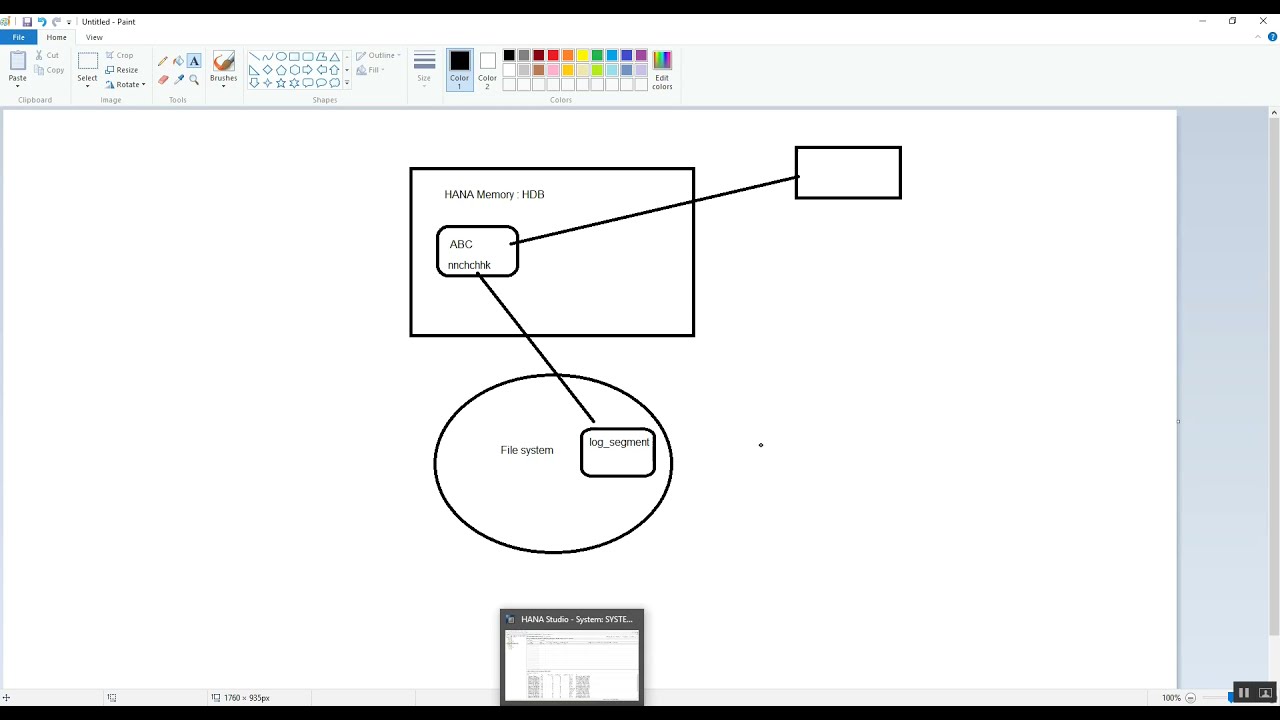Collapse the ribbon with the chevron
Screen dimensions: 1280x720
point(1258,37)
